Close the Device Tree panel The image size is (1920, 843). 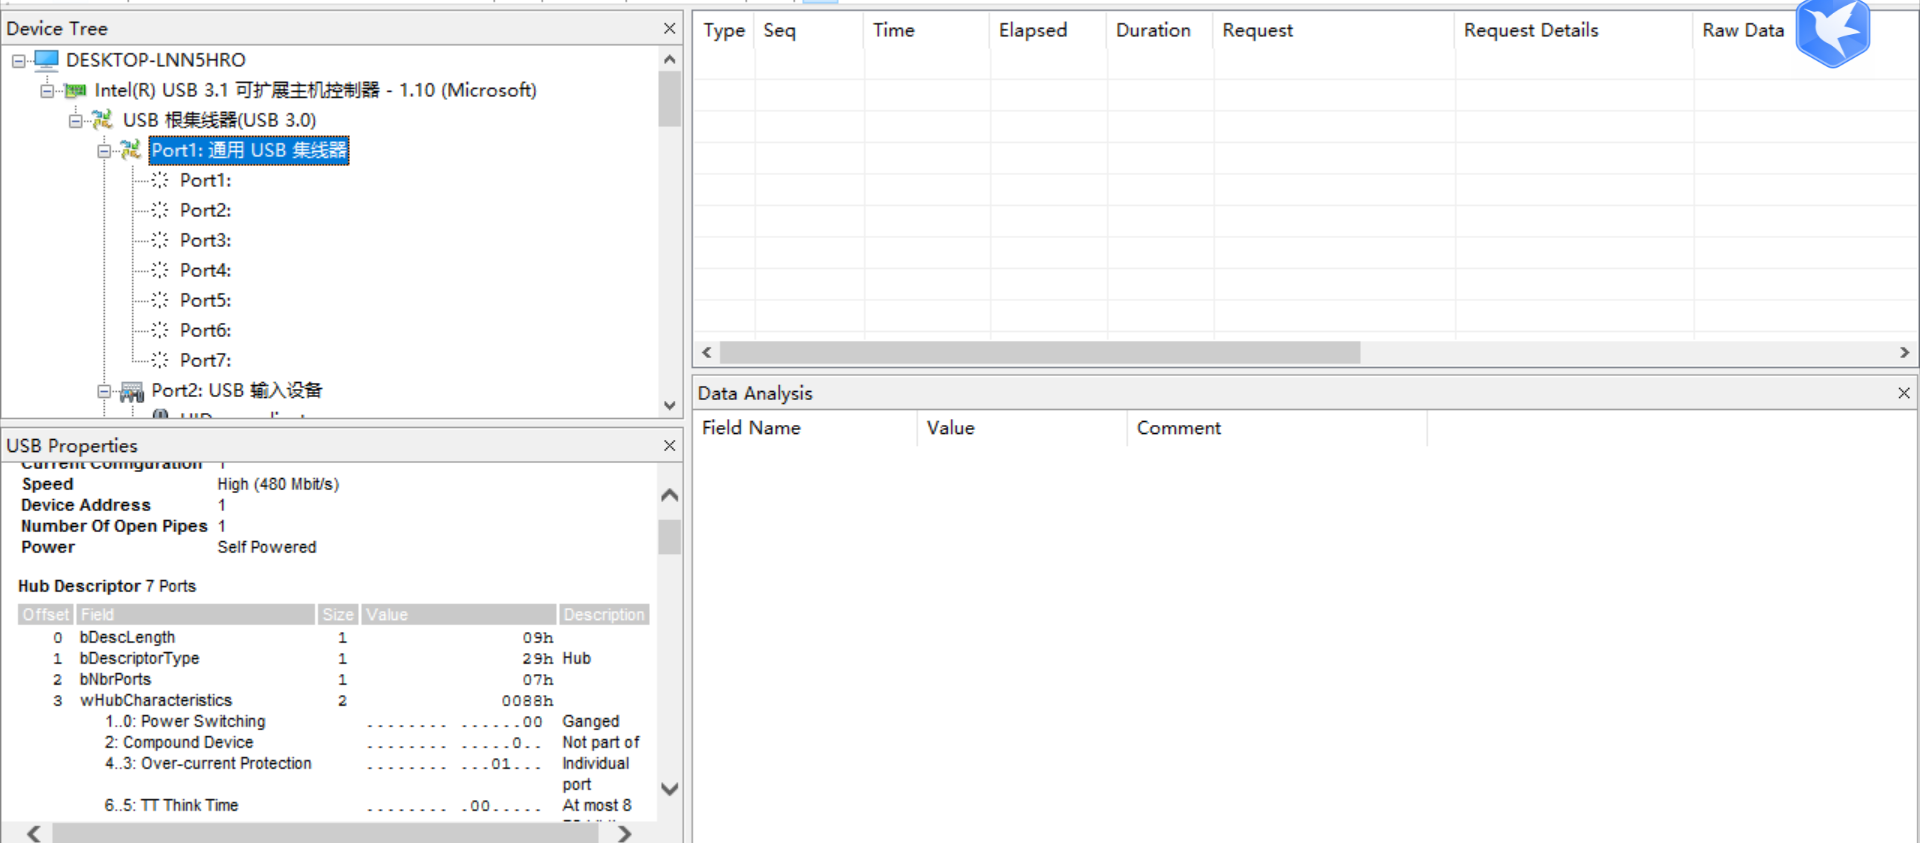pyautogui.click(x=670, y=29)
